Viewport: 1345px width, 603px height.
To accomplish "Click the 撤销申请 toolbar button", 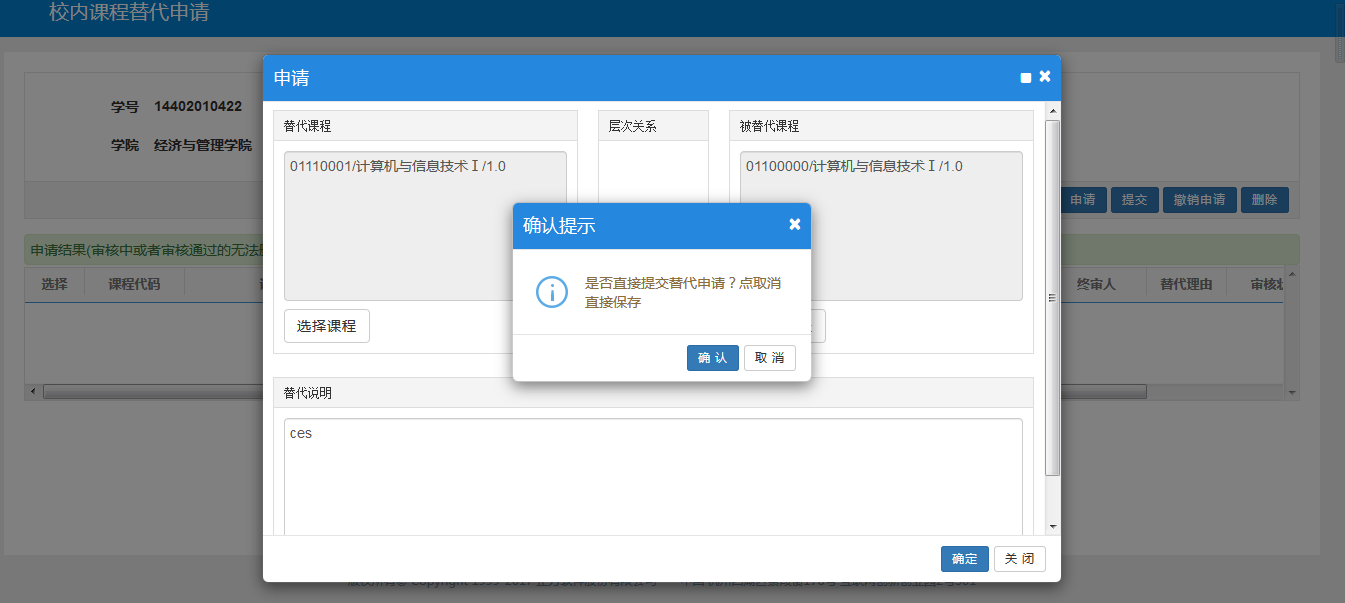I will tap(1199, 200).
